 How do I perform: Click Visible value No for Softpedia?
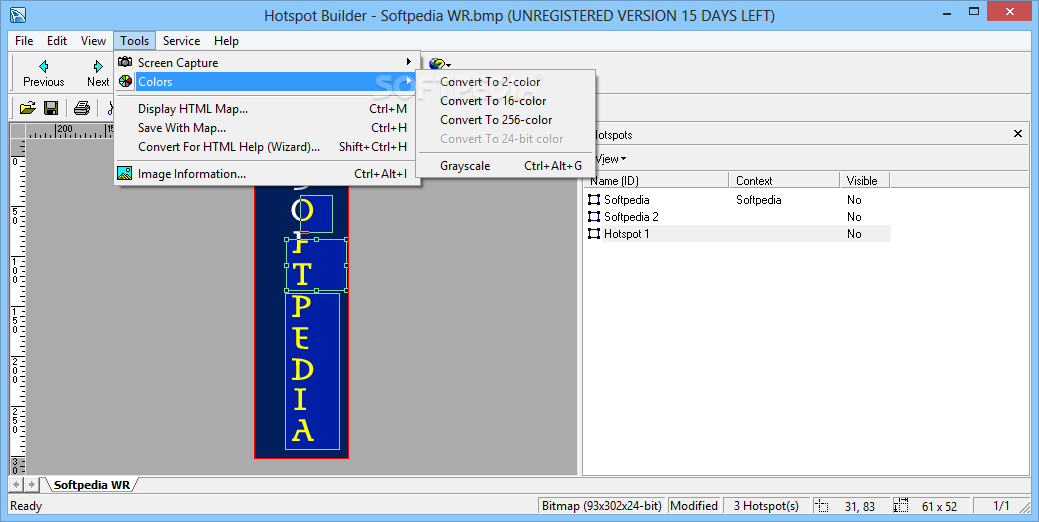pos(854,199)
